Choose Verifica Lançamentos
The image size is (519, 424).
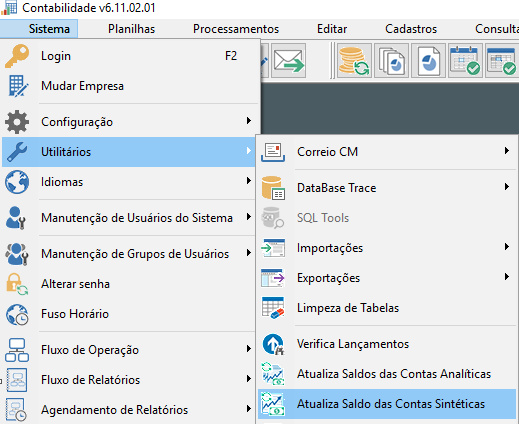pyautogui.click(x=387, y=344)
